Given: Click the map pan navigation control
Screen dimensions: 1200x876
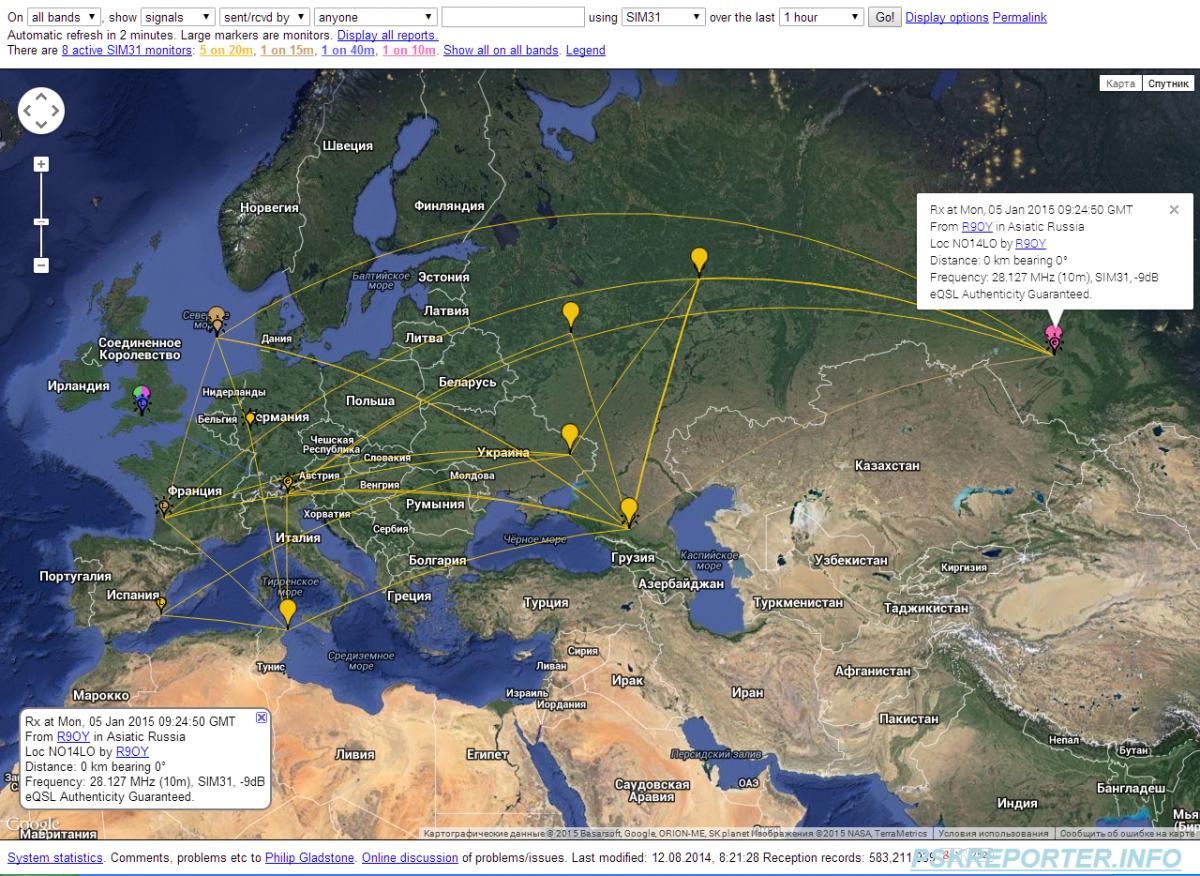Looking at the screenshot, I should (41, 111).
